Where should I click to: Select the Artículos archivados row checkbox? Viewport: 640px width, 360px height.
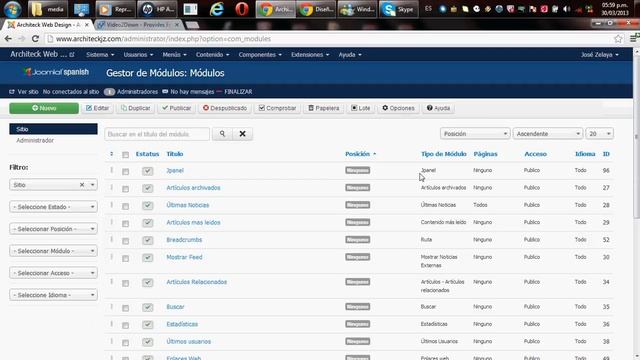125,189
